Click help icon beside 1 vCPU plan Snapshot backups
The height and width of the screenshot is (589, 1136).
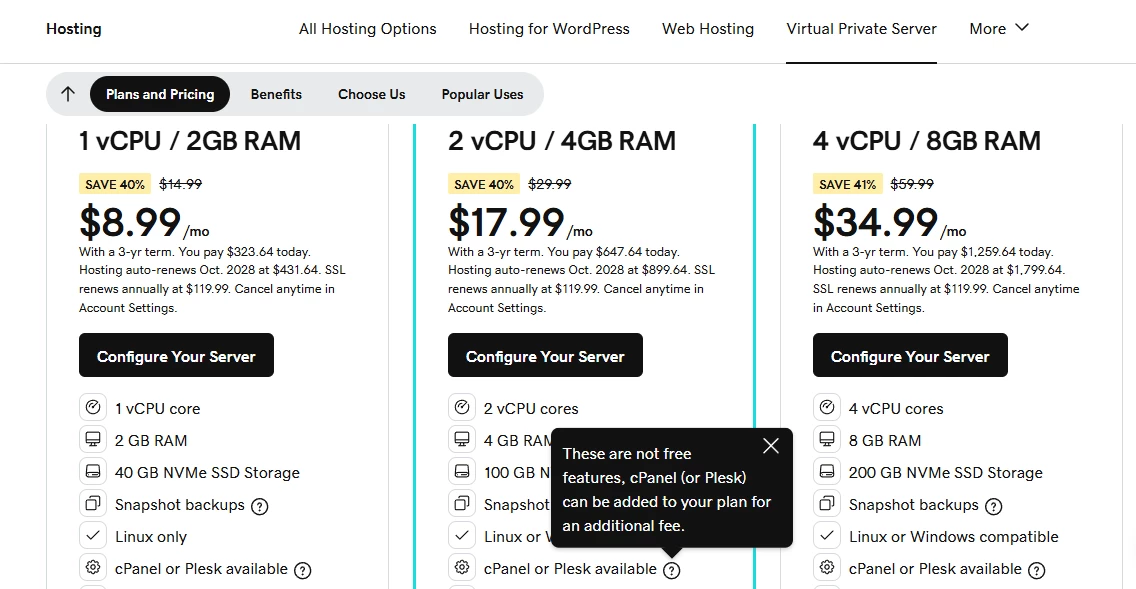pos(260,506)
